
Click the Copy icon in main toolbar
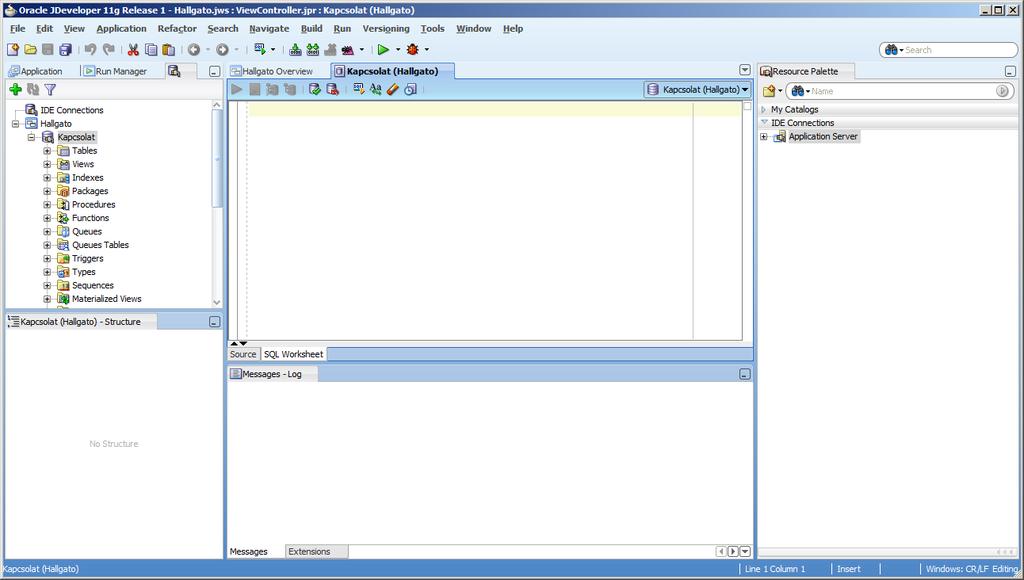coord(151,50)
